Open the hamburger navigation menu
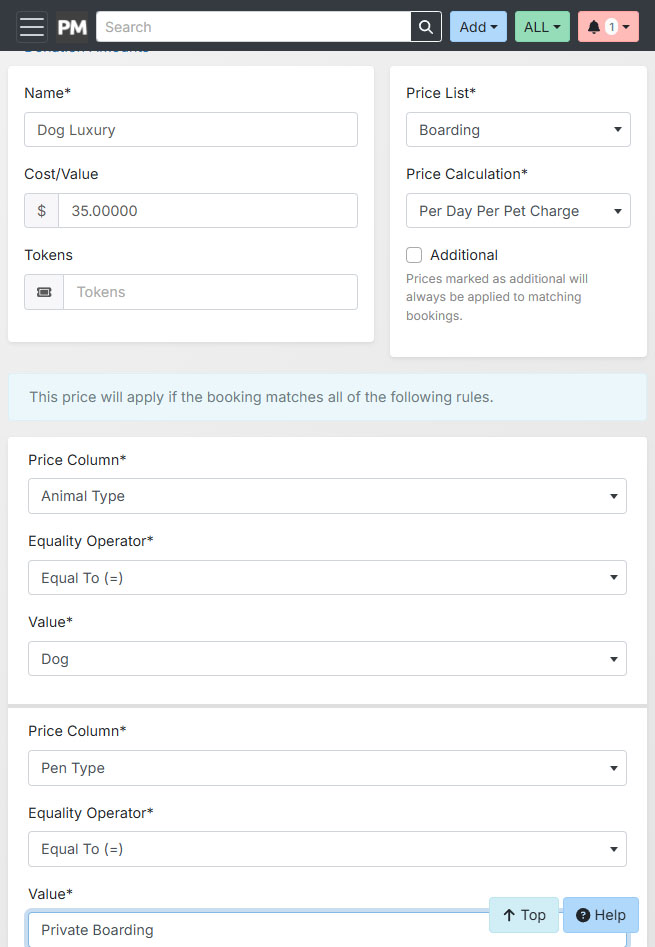 click(32, 27)
